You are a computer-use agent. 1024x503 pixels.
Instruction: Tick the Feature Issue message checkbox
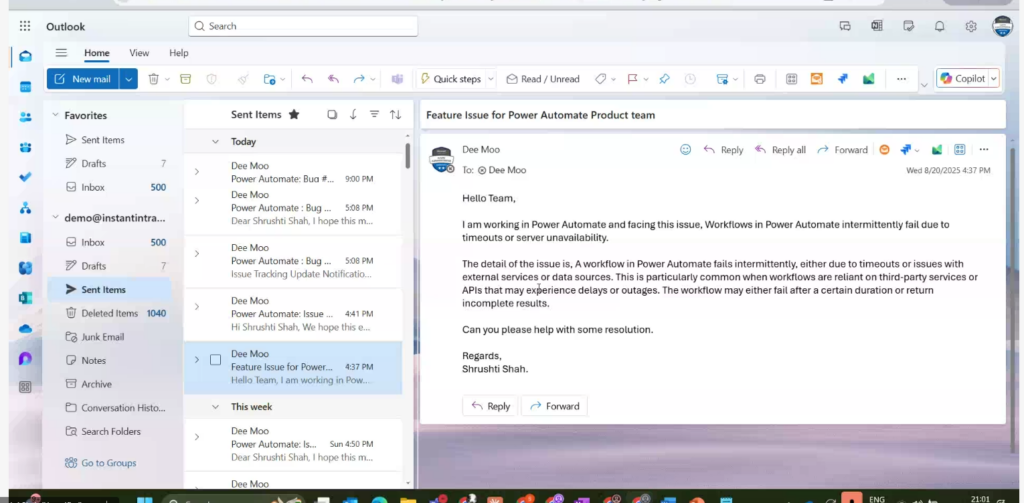(x=216, y=360)
